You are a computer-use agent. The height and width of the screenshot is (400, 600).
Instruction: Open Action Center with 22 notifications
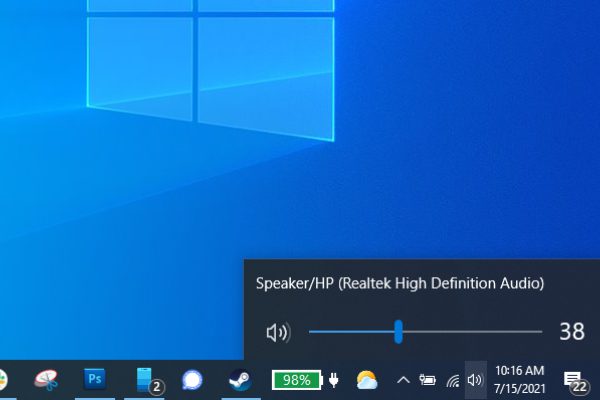[576, 383]
